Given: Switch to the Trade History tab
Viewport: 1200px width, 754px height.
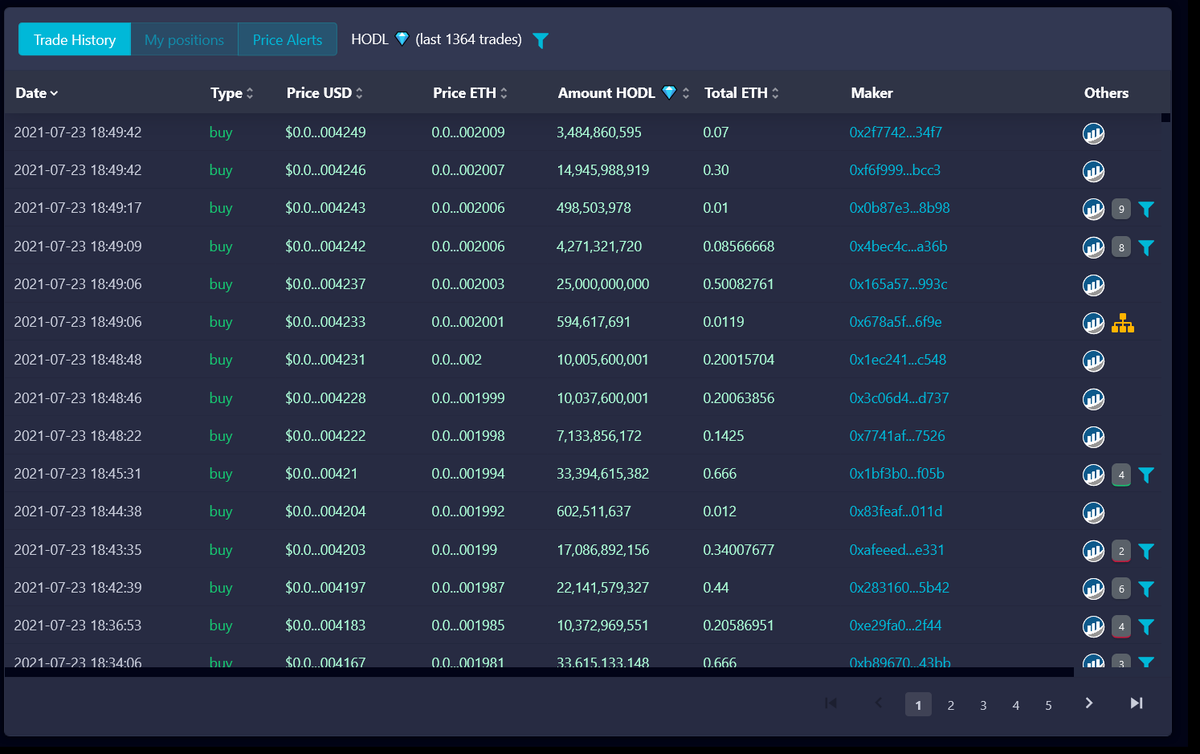Looking at the screenshot, I should pyautogui.click(x=75, y=40).
